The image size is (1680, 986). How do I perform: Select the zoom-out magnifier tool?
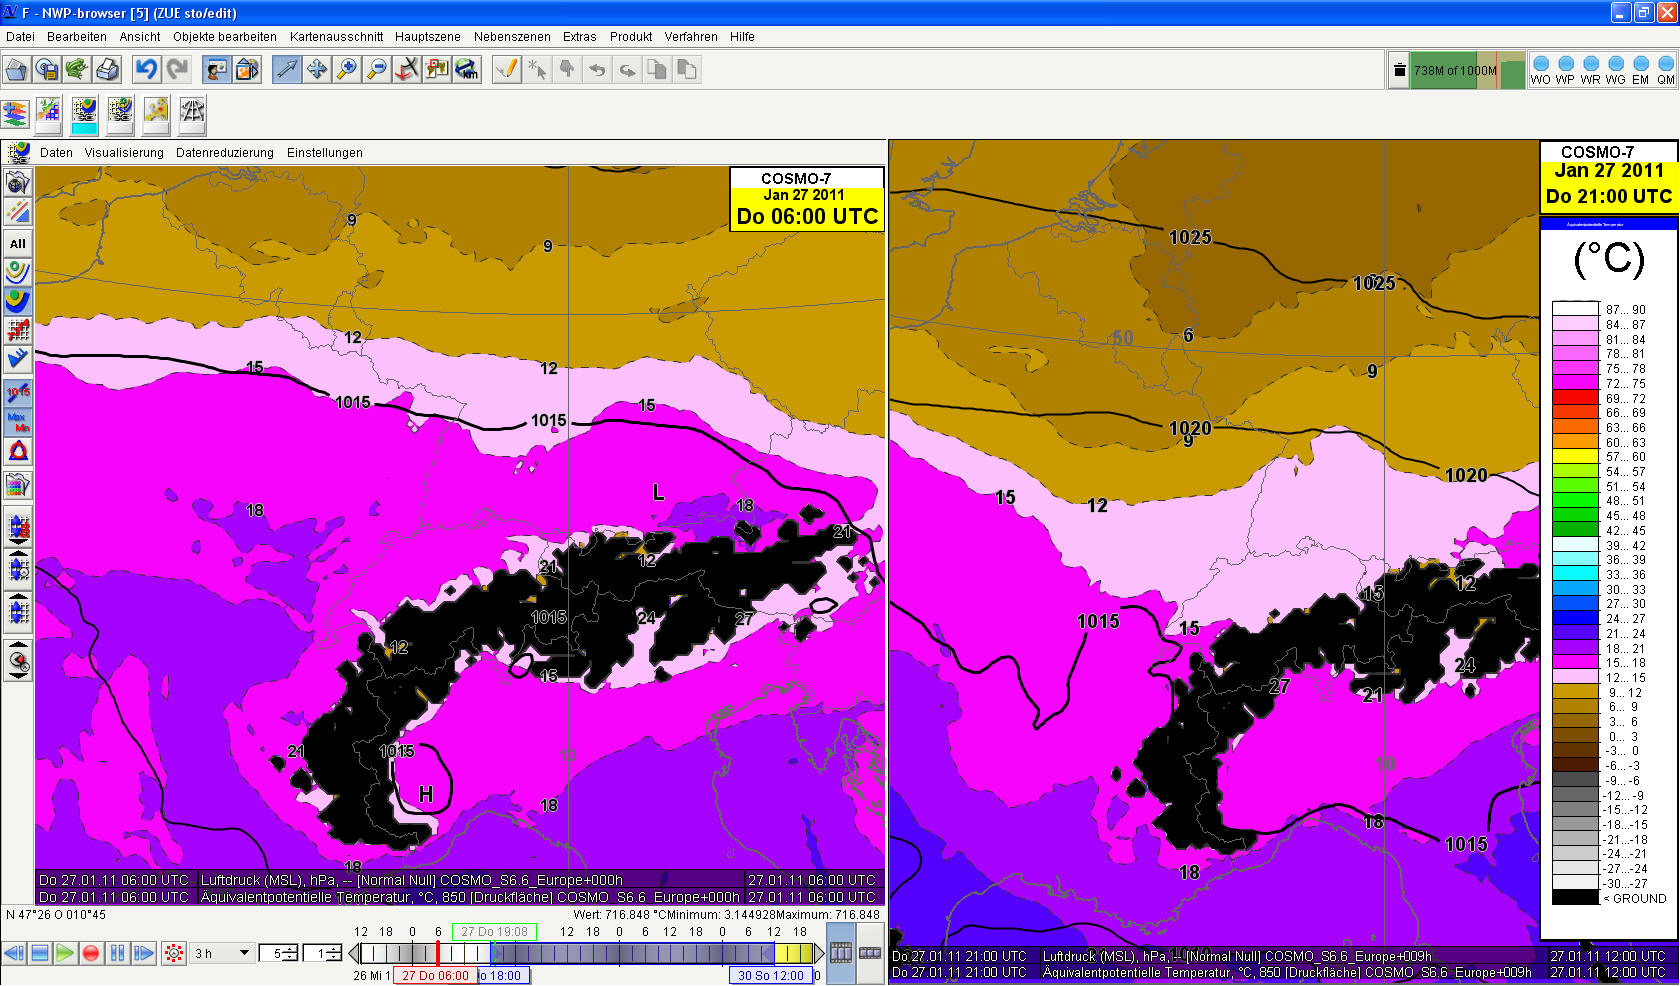pyautogui.click(x=377, y=69)
